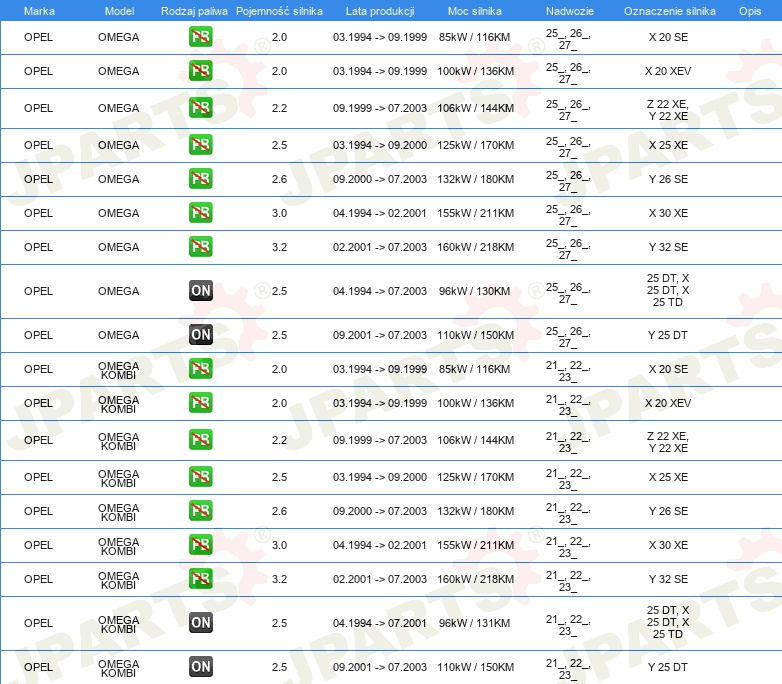This screenshot has height=684, width=782.
Task: Click petrol icon in OMEGA KOMBI X 25 XE row
Action: coord(200,476)
